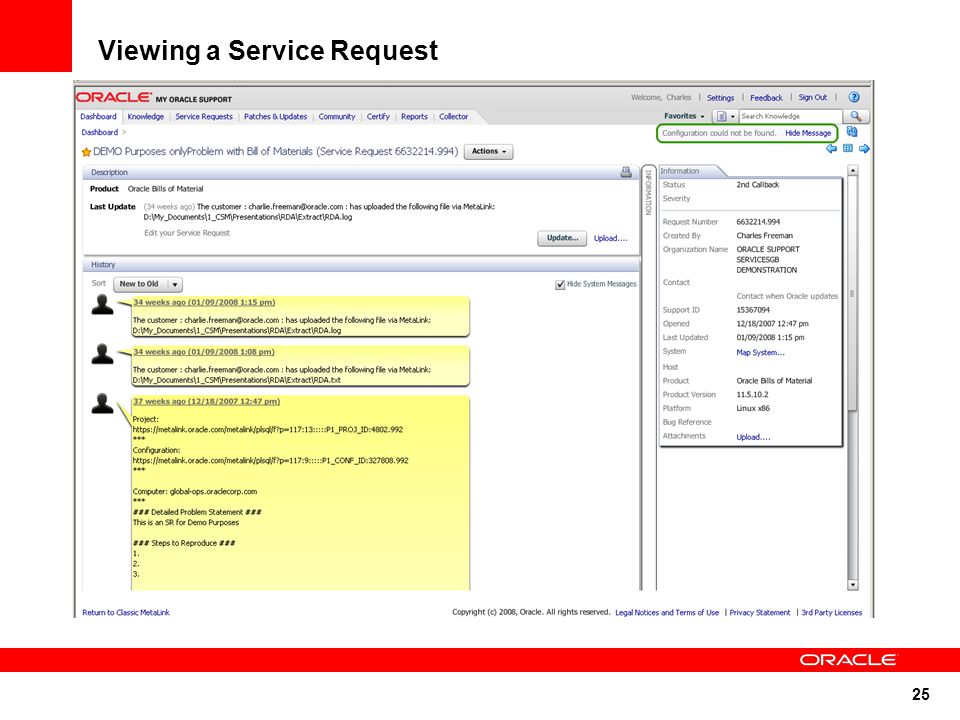Open the 01/09/2008 1:08 pm history entry
Viewport: 960px width, 720px height.
pyautogui.click(x=204, y=352)
